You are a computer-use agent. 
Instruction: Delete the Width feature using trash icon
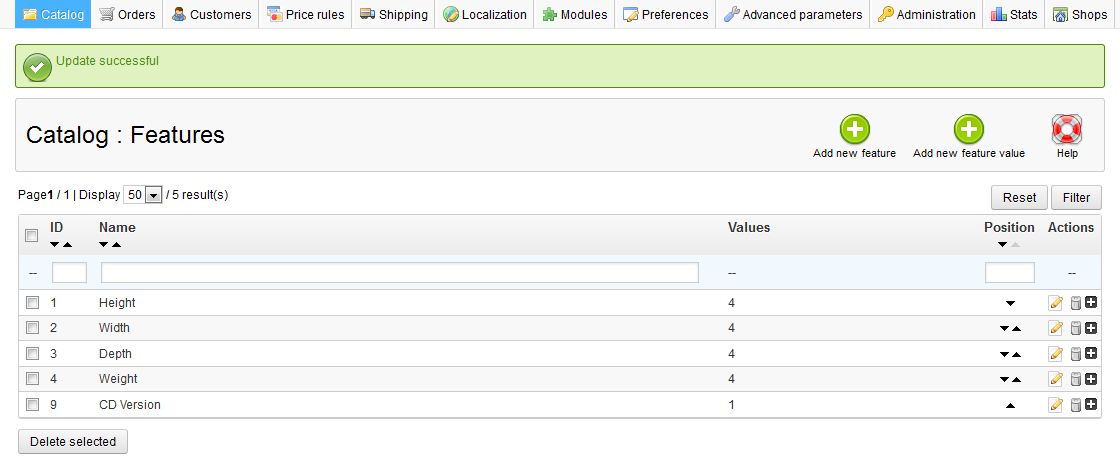click(1075, 328)
